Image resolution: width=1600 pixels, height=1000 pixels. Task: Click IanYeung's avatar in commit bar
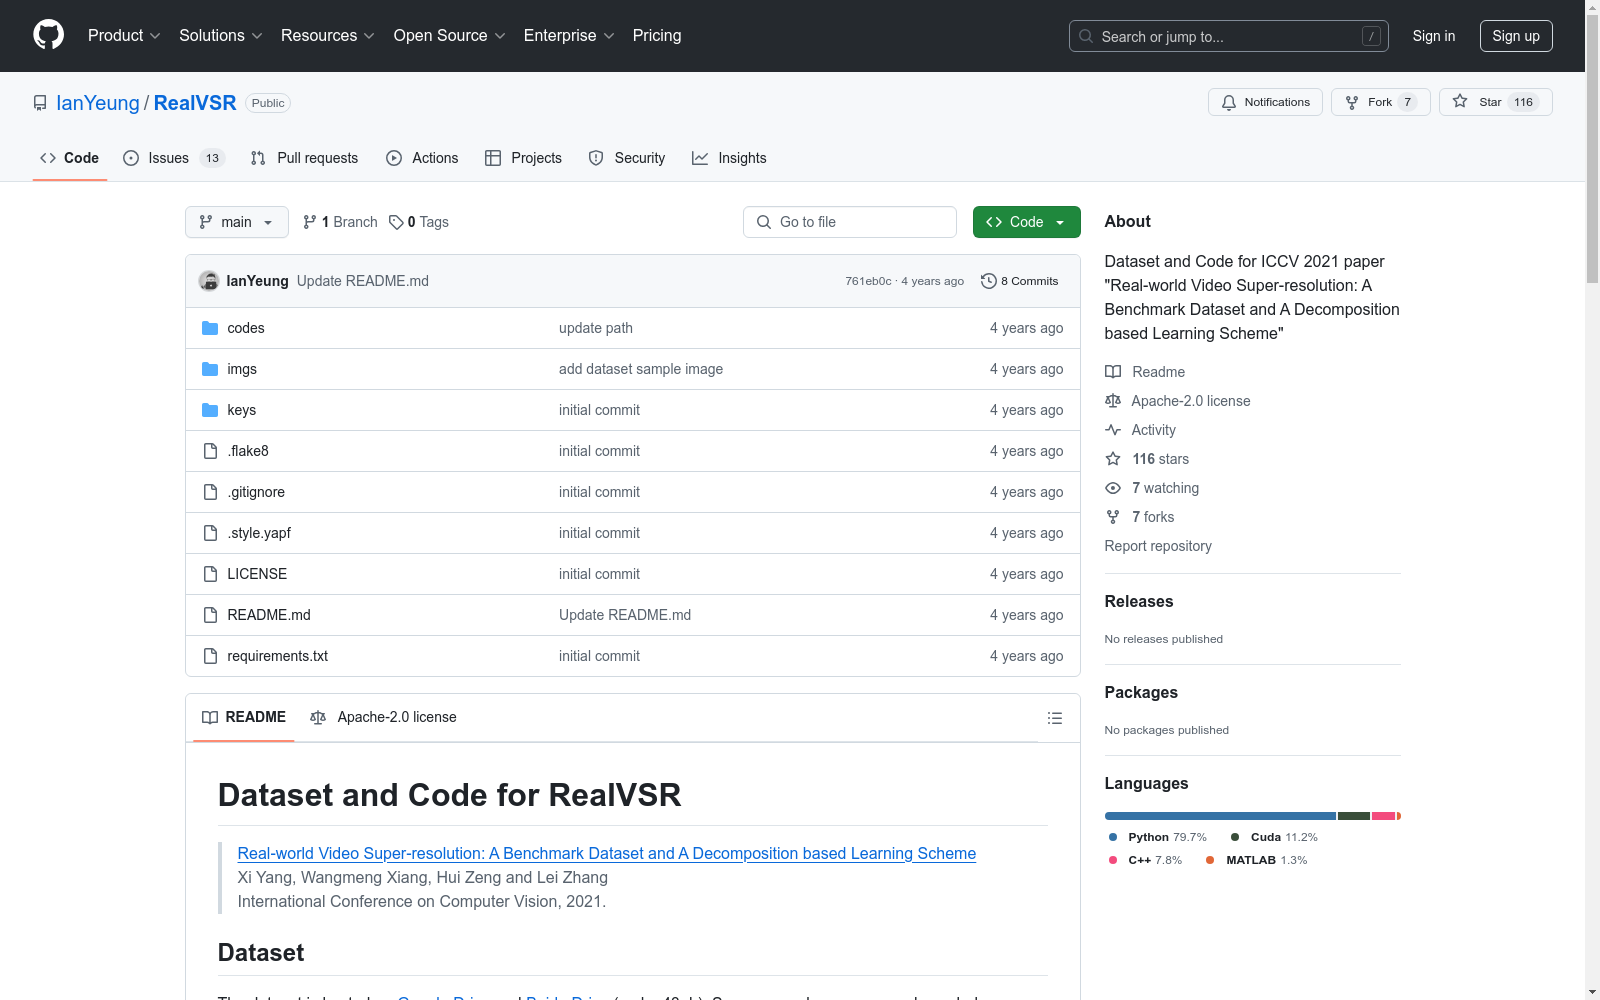pos(209,281)
